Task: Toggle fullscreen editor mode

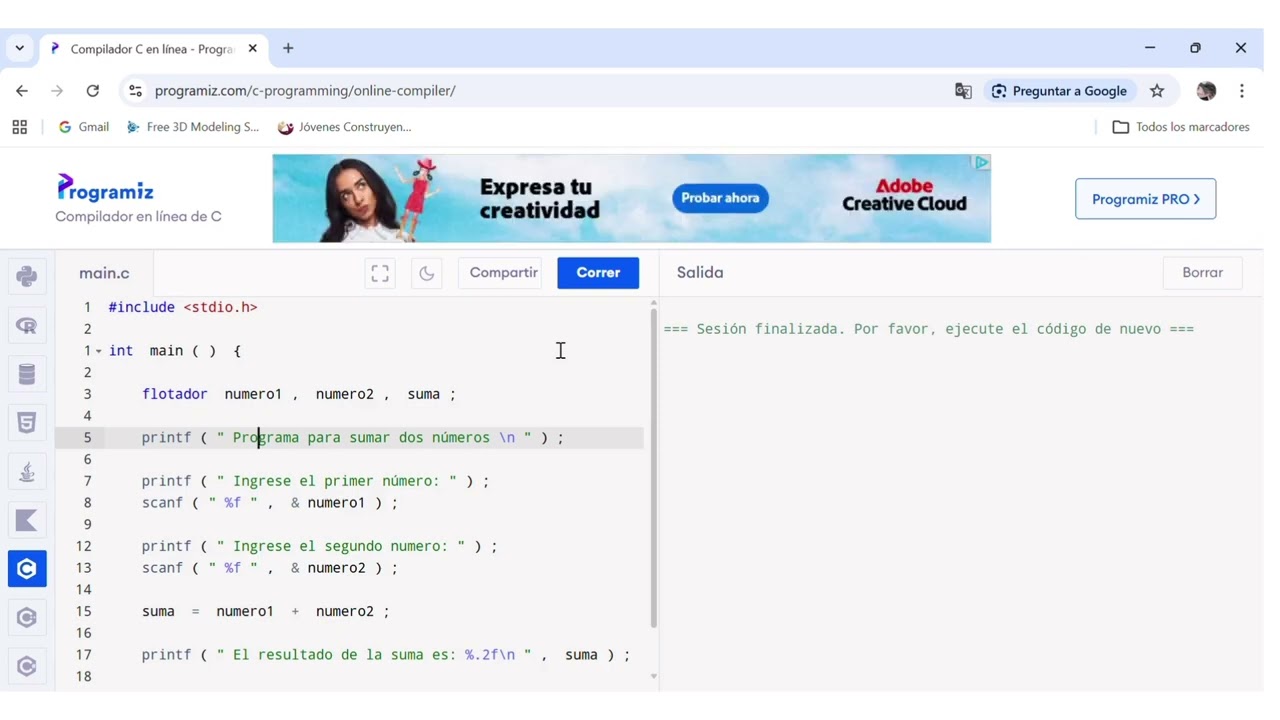Action: [x=380, y=273]
